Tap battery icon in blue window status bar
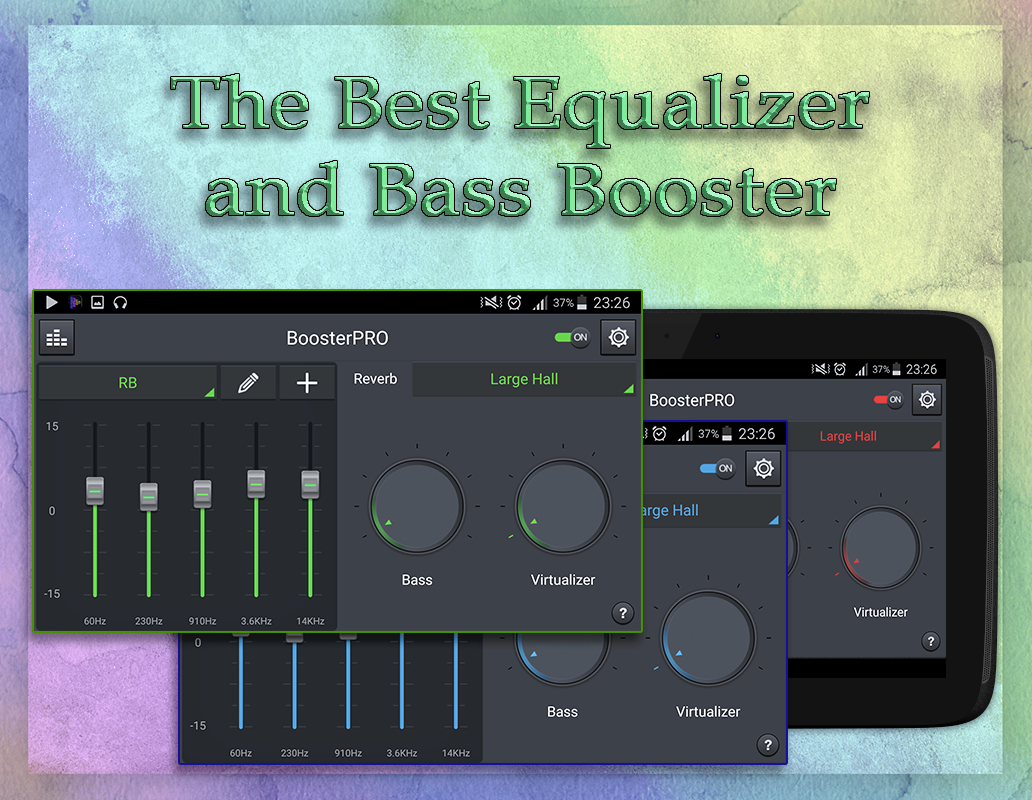 pos(727,434)
